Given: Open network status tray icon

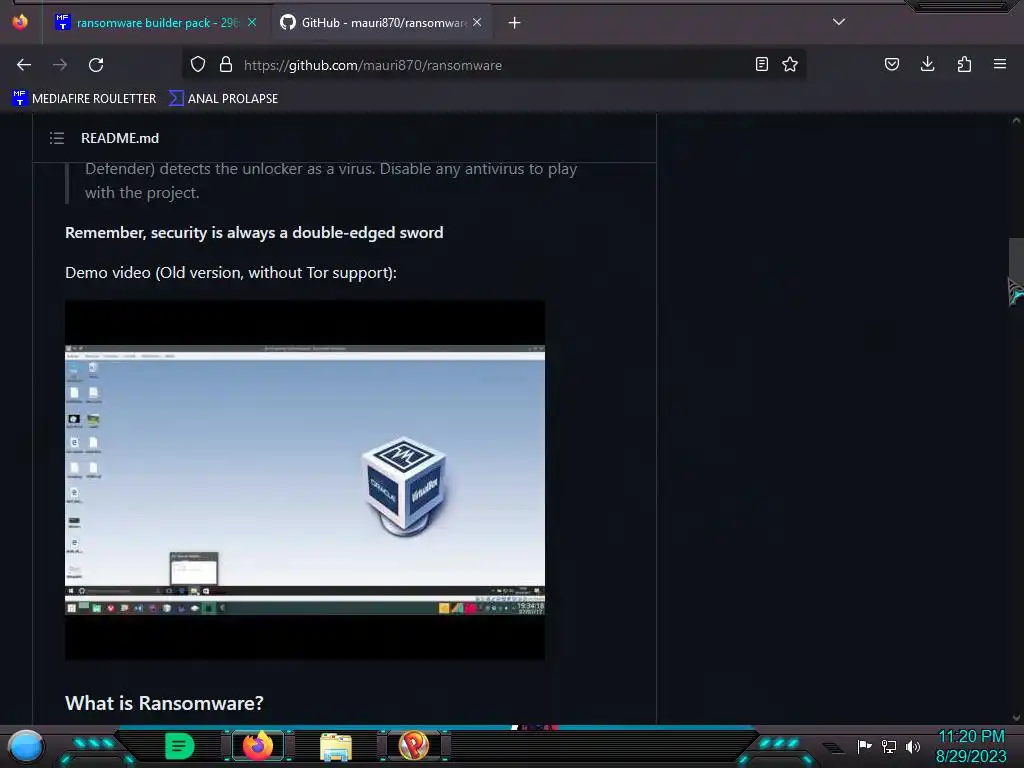Looking at the screenshot, I should point(889,746).
